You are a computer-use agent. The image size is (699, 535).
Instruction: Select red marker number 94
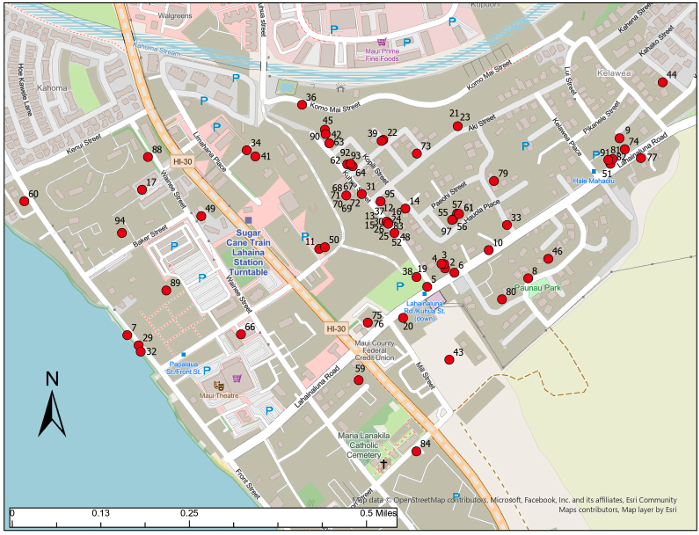tap(122, 232)
